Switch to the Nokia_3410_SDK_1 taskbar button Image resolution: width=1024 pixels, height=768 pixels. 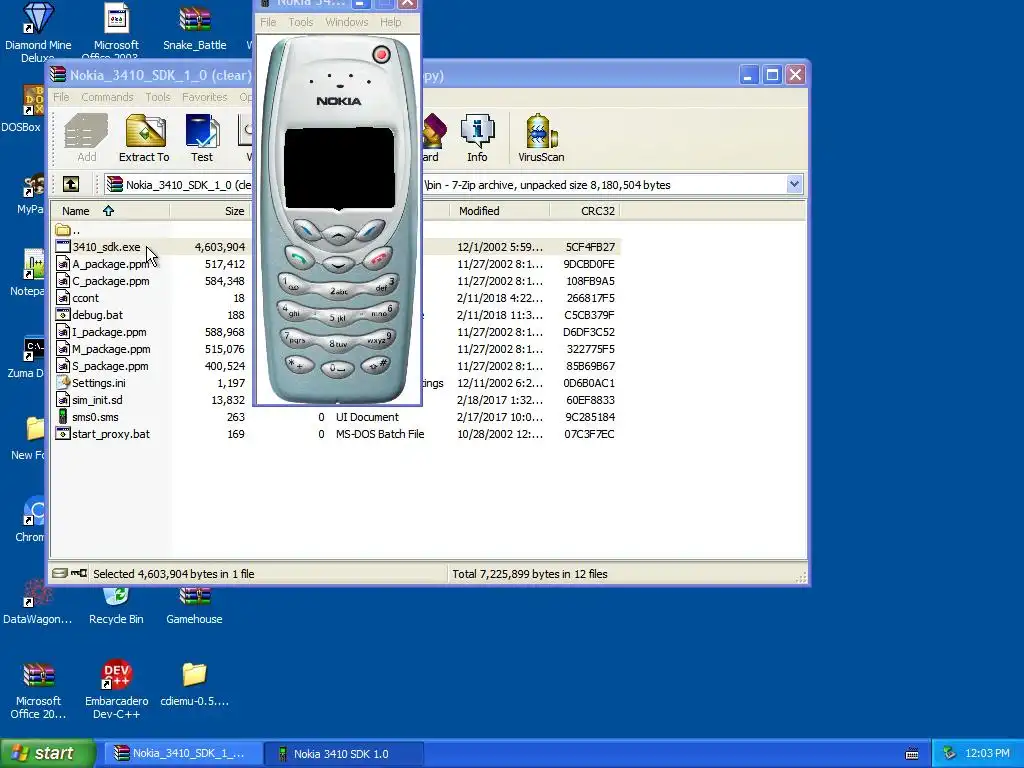click(x=182, y=754)
